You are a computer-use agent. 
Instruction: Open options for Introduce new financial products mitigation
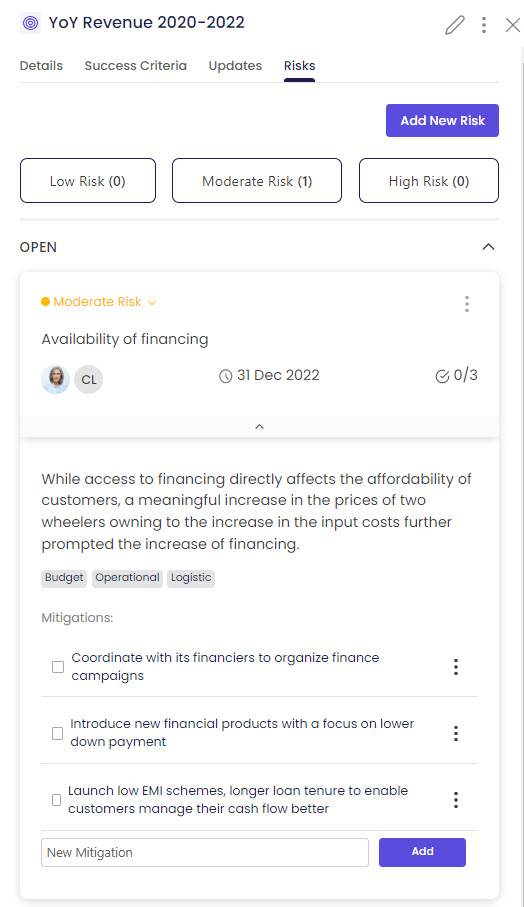point(456,733)
